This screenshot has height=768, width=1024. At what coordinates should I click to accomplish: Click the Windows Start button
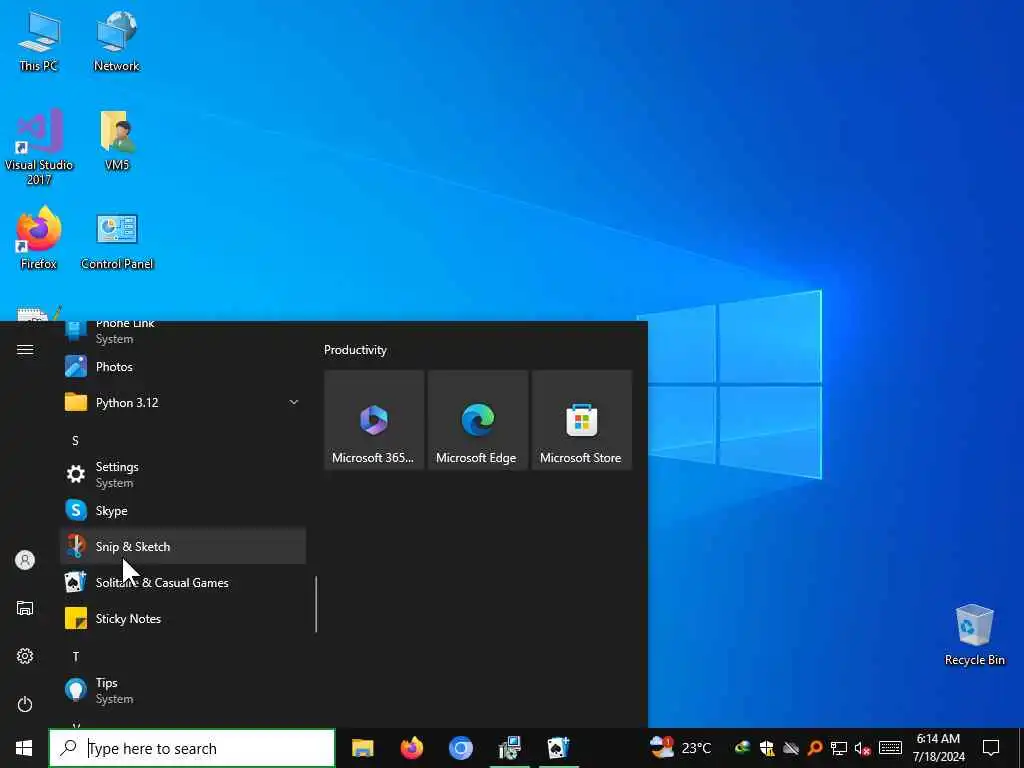24,748
